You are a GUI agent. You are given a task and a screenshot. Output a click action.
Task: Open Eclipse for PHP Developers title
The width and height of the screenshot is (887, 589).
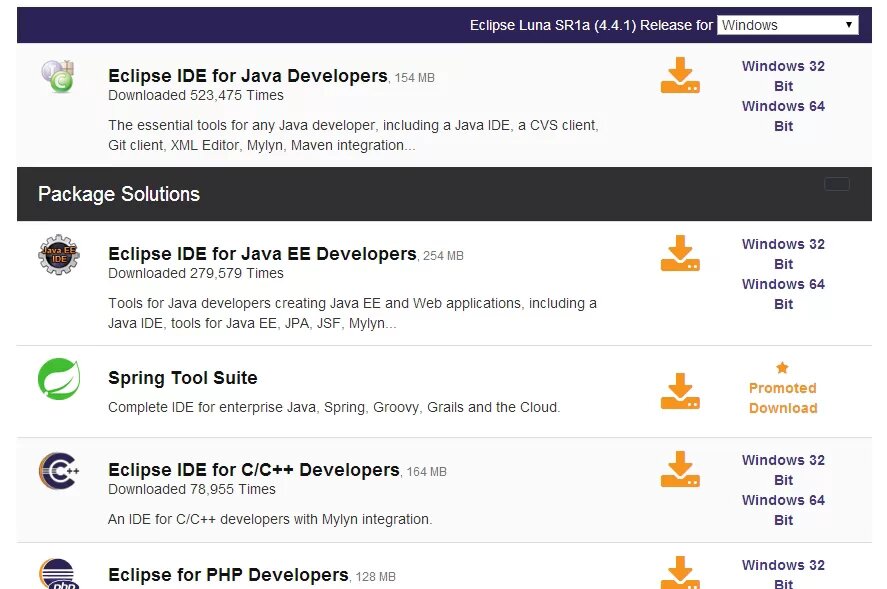pyautogui.click(x=228, y=575)
